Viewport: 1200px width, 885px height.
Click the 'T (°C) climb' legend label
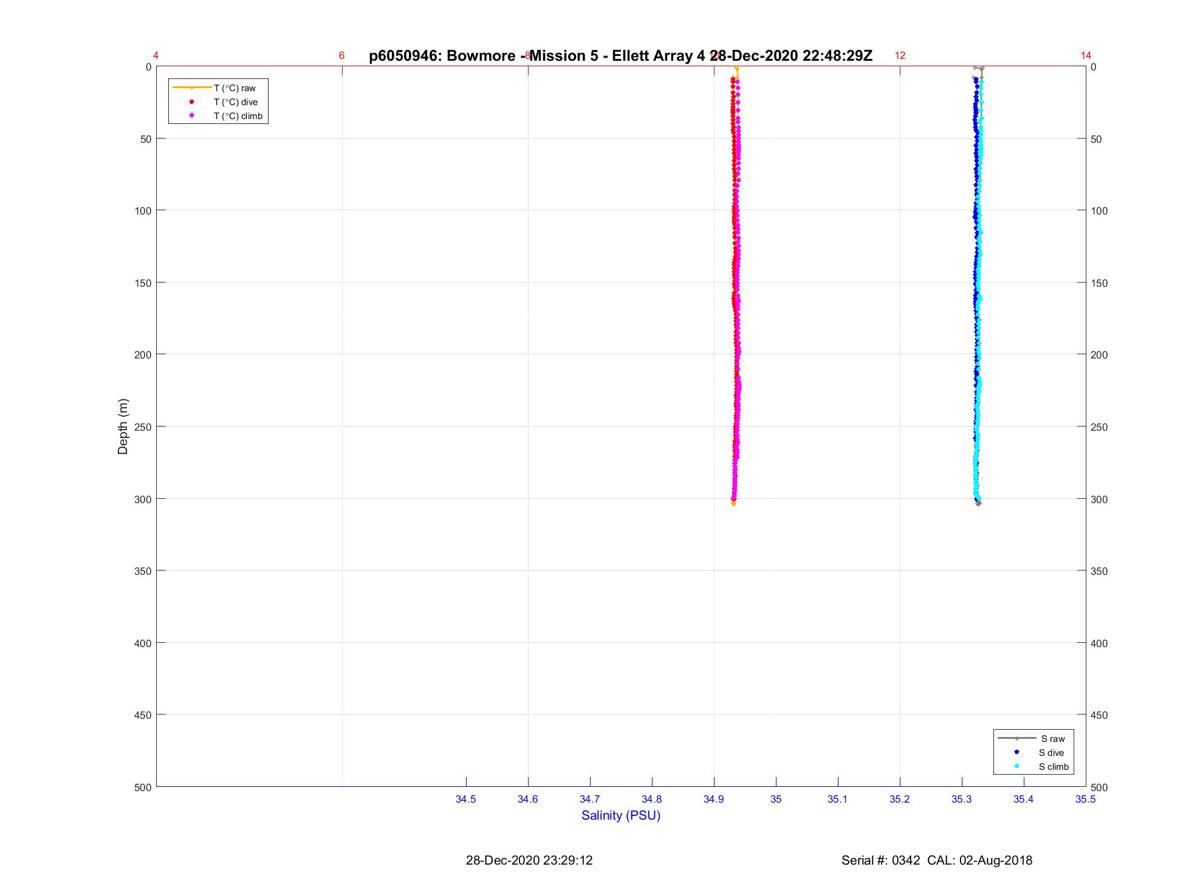(x=239, y=116)
